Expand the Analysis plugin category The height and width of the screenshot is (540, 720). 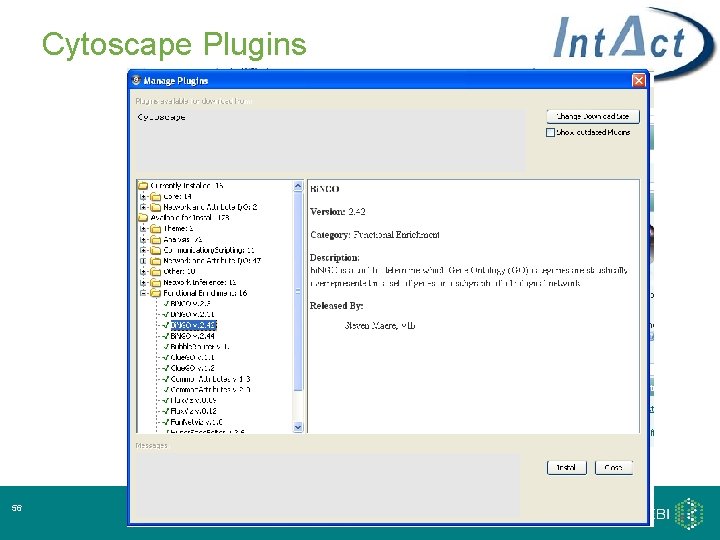click(143, 239)
